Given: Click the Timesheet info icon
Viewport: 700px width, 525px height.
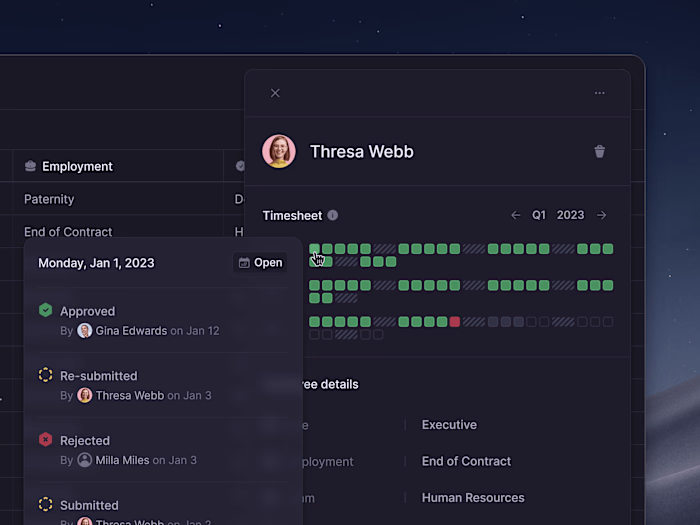Looking at the screenshot, I should tap(333, 215).
